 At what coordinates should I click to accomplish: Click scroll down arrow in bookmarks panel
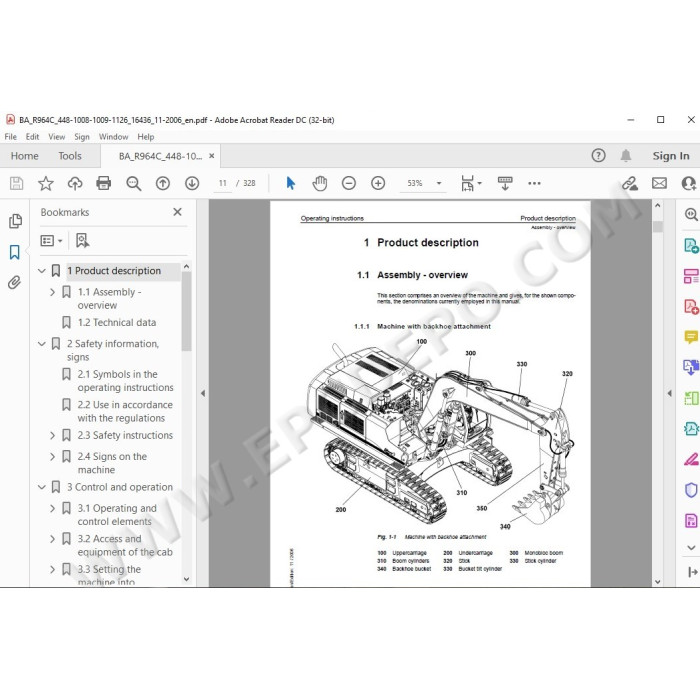click(187, 579)
